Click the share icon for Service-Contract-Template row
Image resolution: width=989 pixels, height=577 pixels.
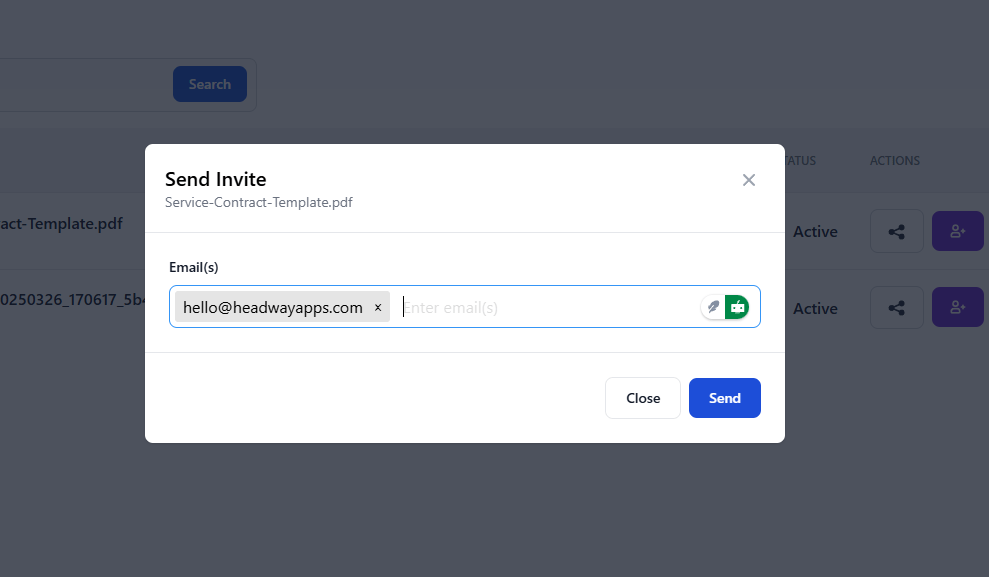point(897,231)
